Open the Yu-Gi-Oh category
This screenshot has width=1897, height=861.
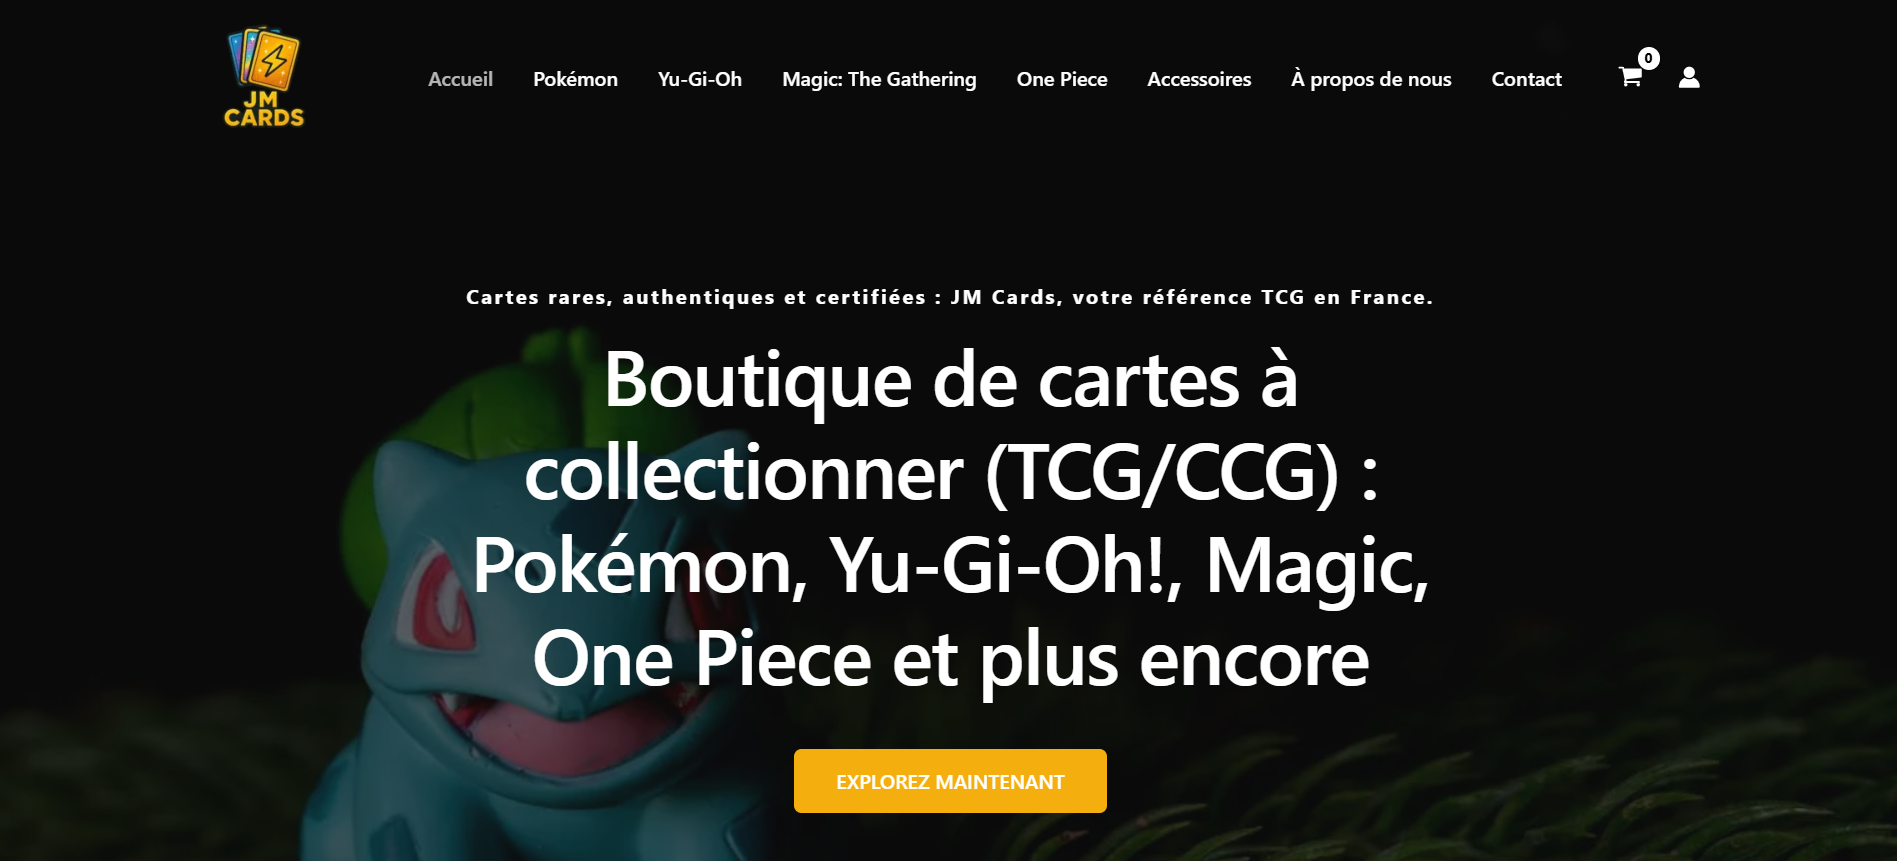pyautogui.click(x=700, y=79)
